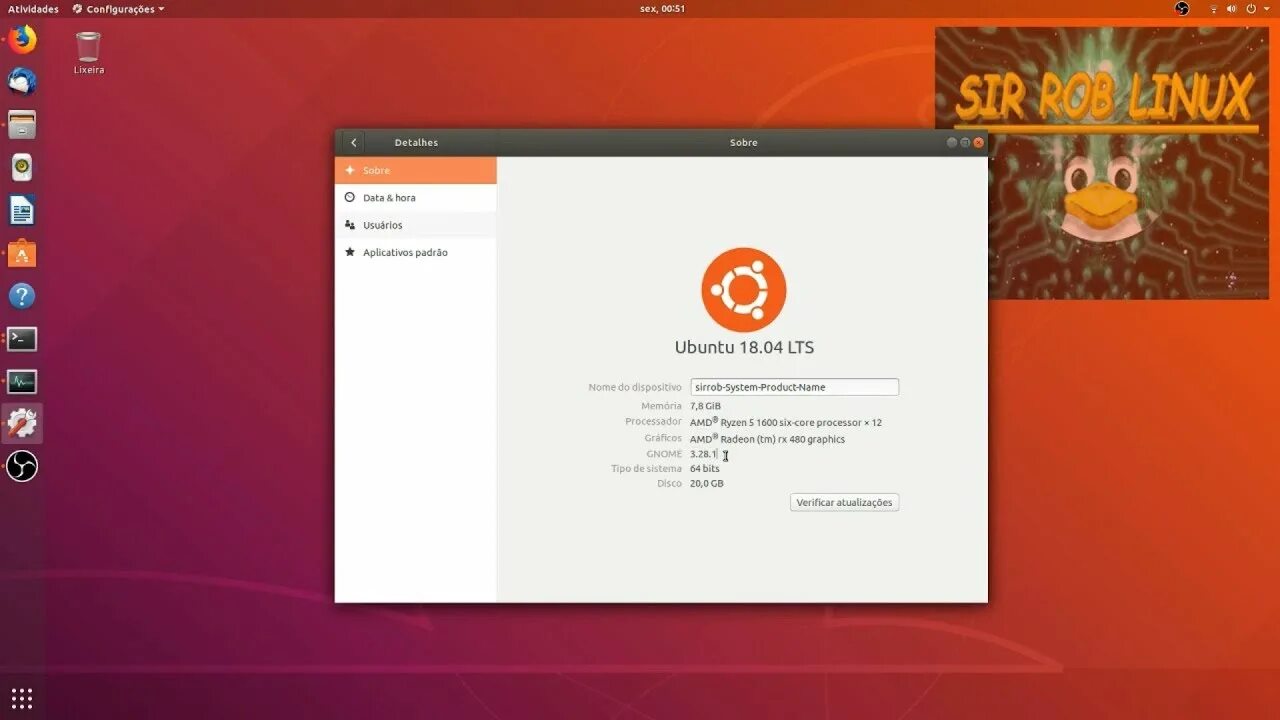Open Data & hora in sidebar

416,198
